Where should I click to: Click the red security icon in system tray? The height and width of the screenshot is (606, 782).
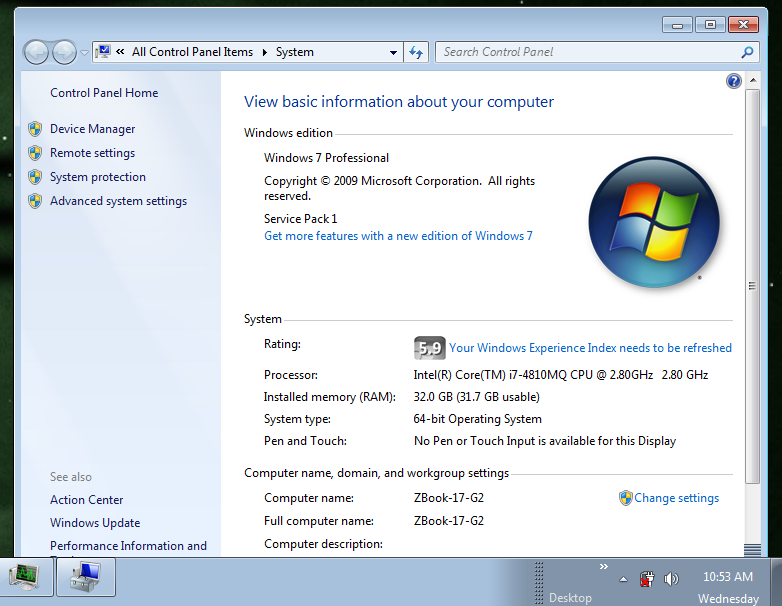click(646, 578)
